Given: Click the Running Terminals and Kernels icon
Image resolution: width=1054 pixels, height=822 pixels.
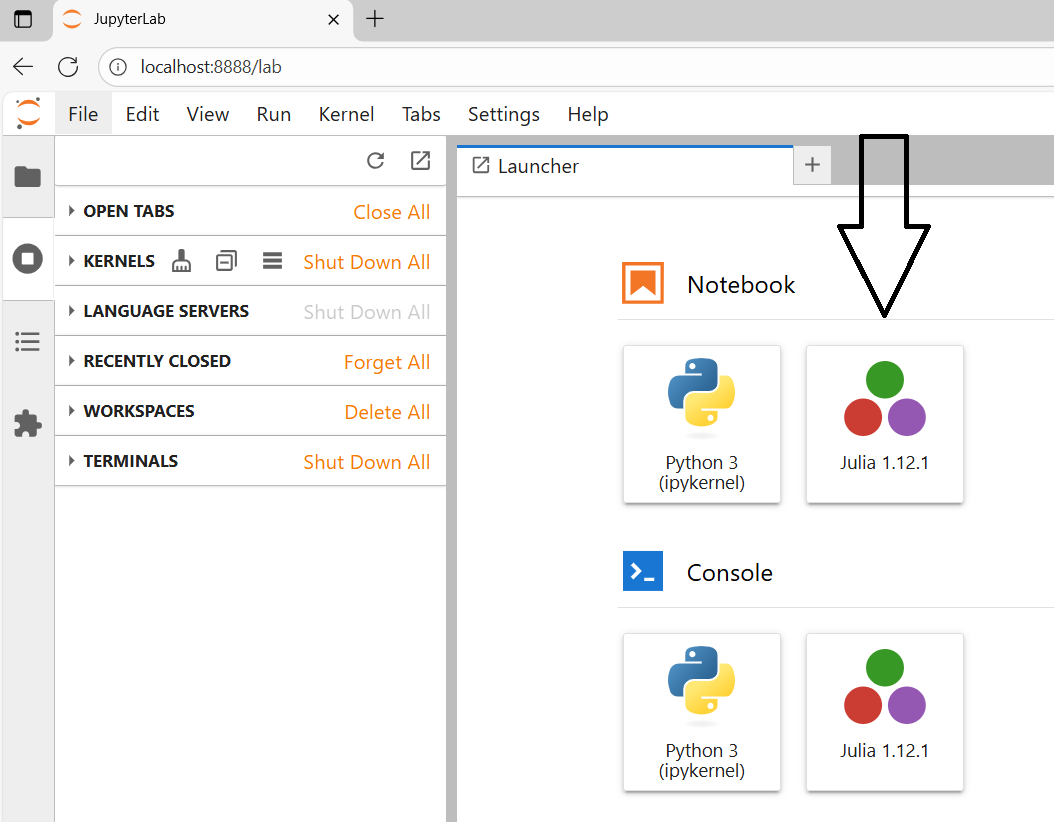Looking at the screenshot, I should 28,259.
